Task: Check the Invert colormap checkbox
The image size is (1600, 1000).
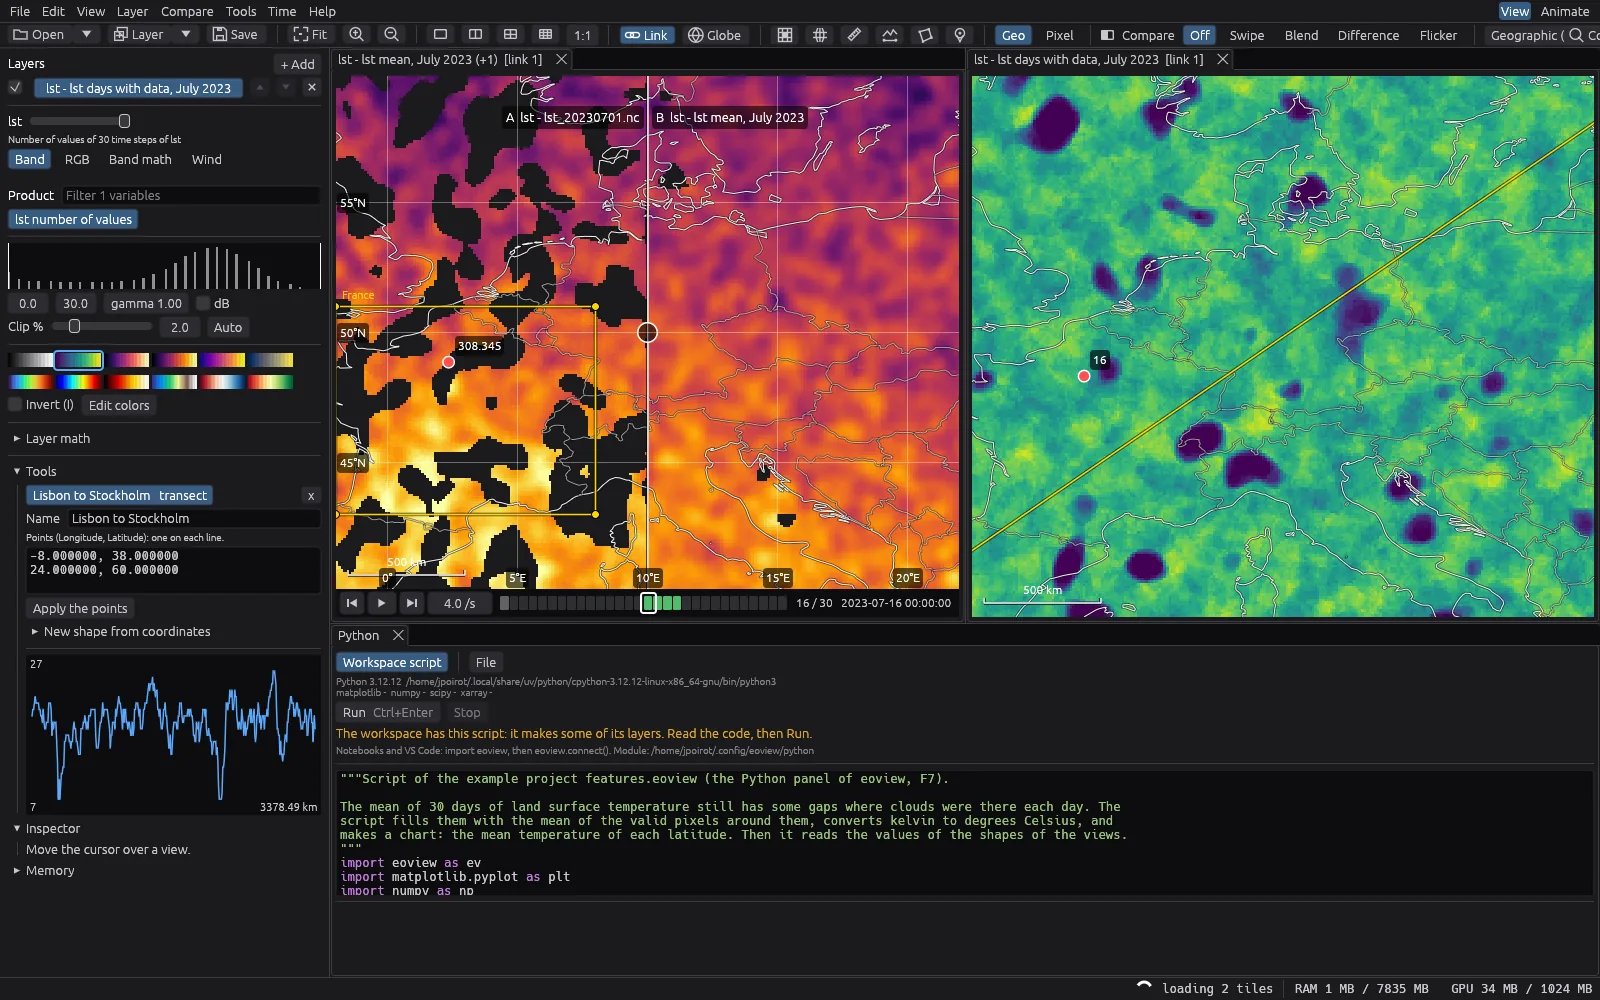Action: pos(15,405)
